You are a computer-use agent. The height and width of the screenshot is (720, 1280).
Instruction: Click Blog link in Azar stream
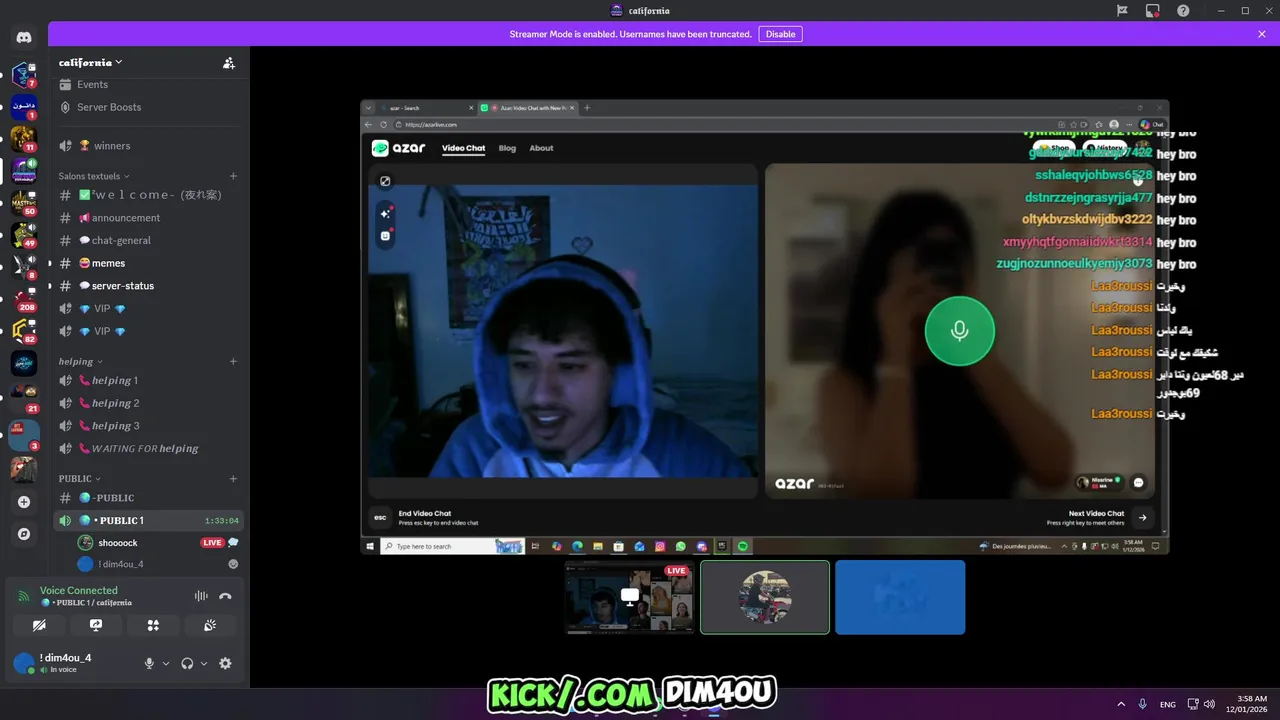507,148
